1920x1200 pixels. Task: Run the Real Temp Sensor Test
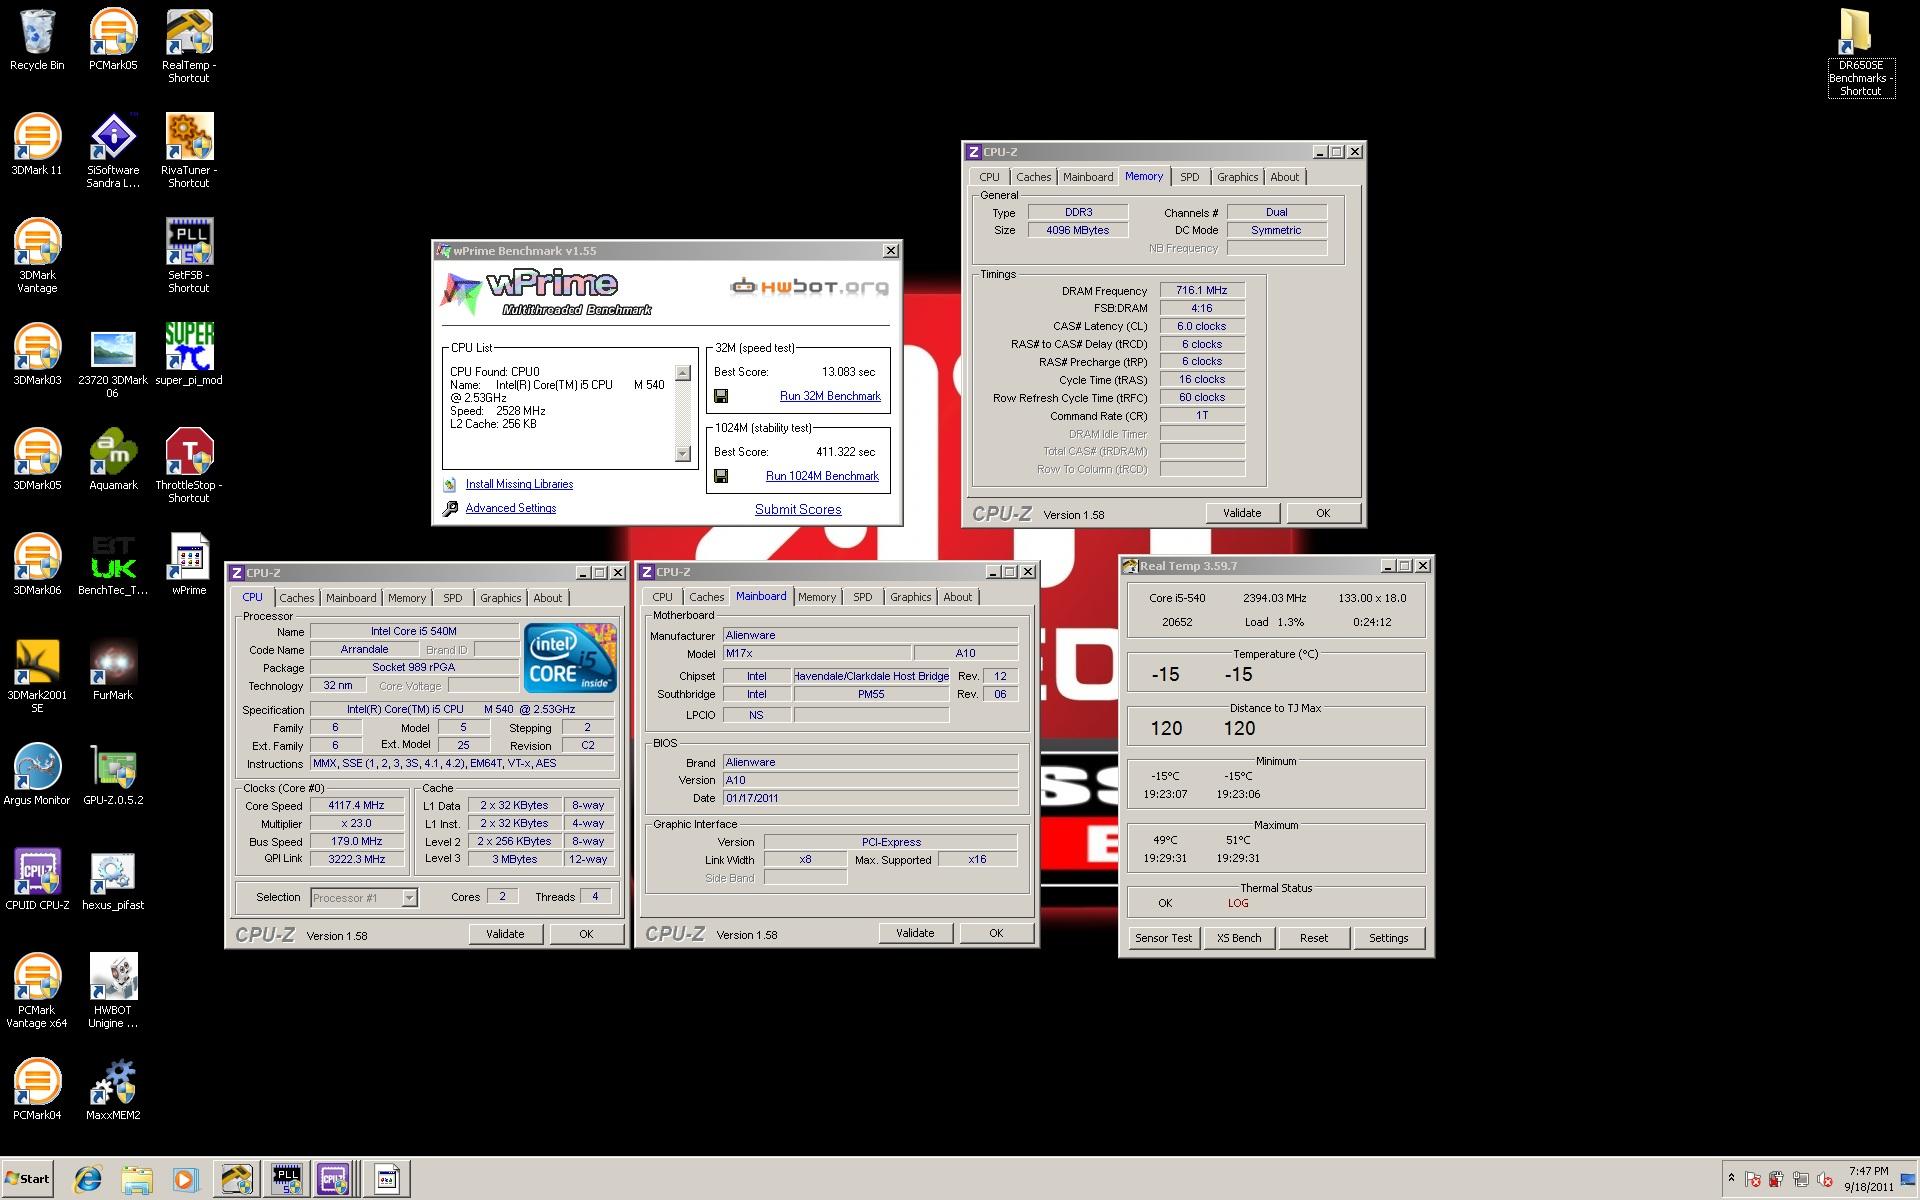coord(1163,938)
